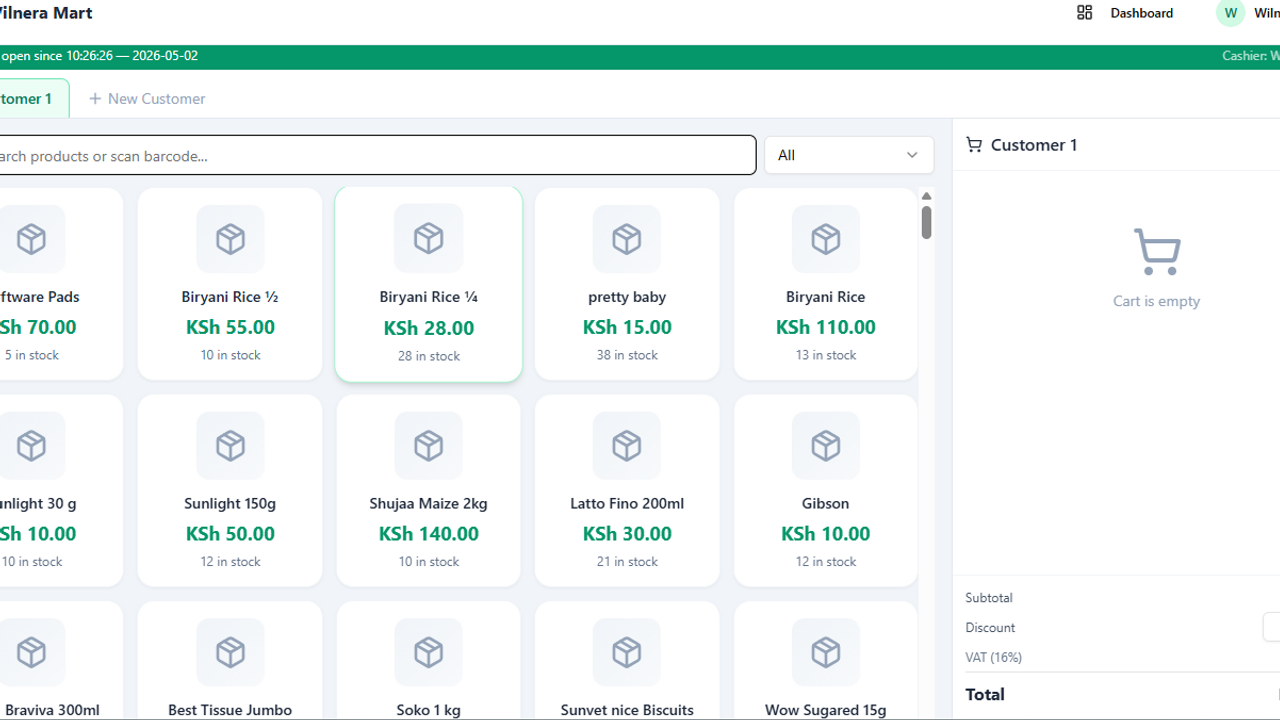The image size is (1280, 720).
Task: Click the Wow Sugared 15g product name
Action: tap(826, 710)
